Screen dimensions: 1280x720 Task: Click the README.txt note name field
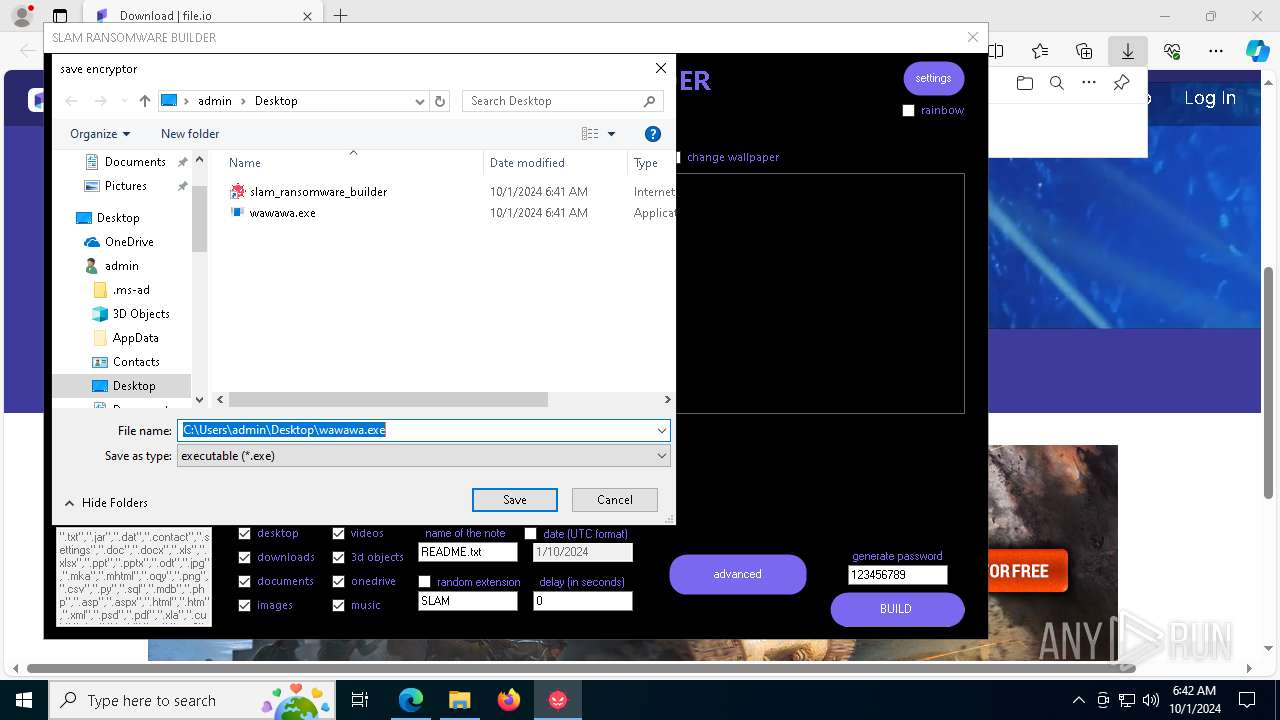(x=467, y=552)
